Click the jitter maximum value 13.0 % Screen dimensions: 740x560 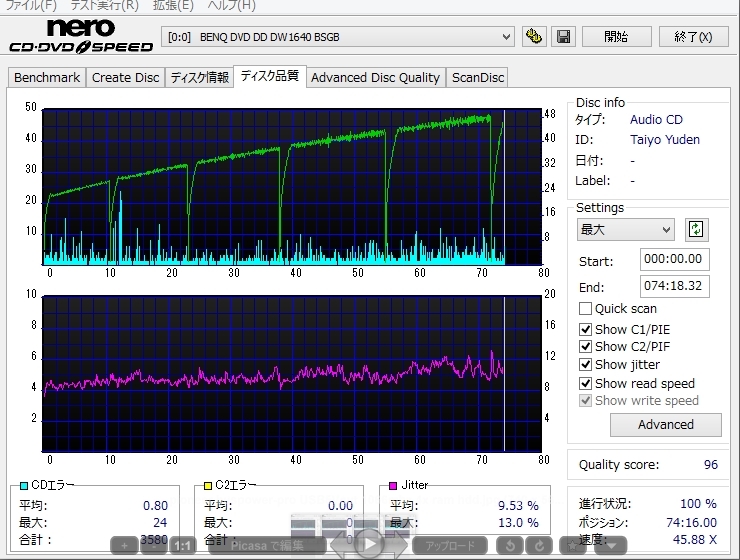pos(518,523)
